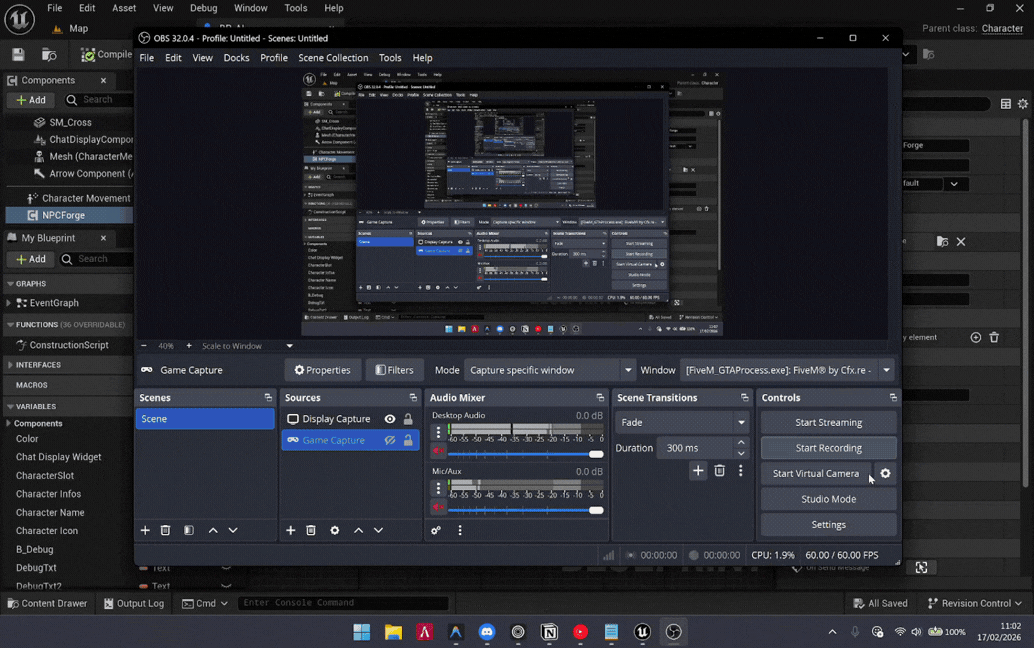Image resolution: width=1034 pixels, height=648 pixels.
Task: Hide the Display Capture source
Action: click(x=390, y=419)
